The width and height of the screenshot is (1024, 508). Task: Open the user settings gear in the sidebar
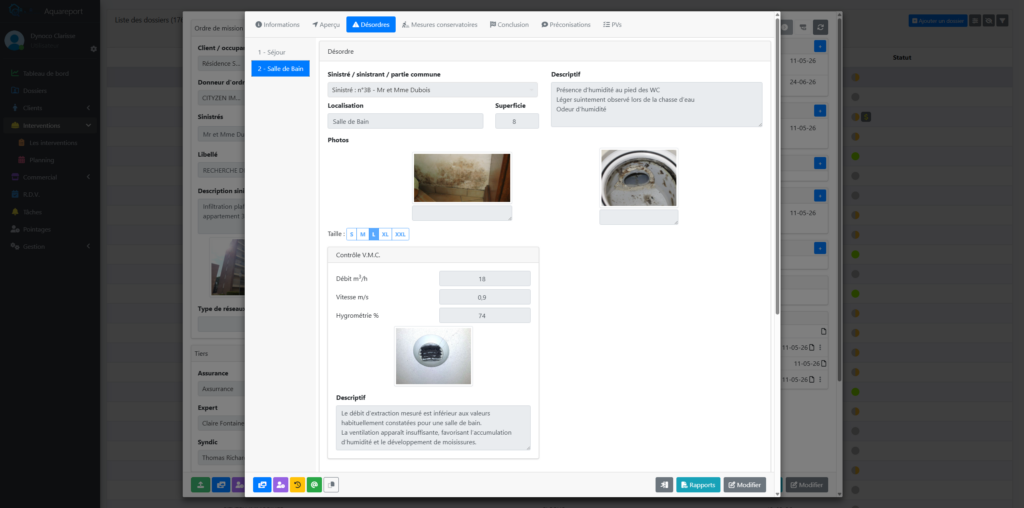point(93,49)
